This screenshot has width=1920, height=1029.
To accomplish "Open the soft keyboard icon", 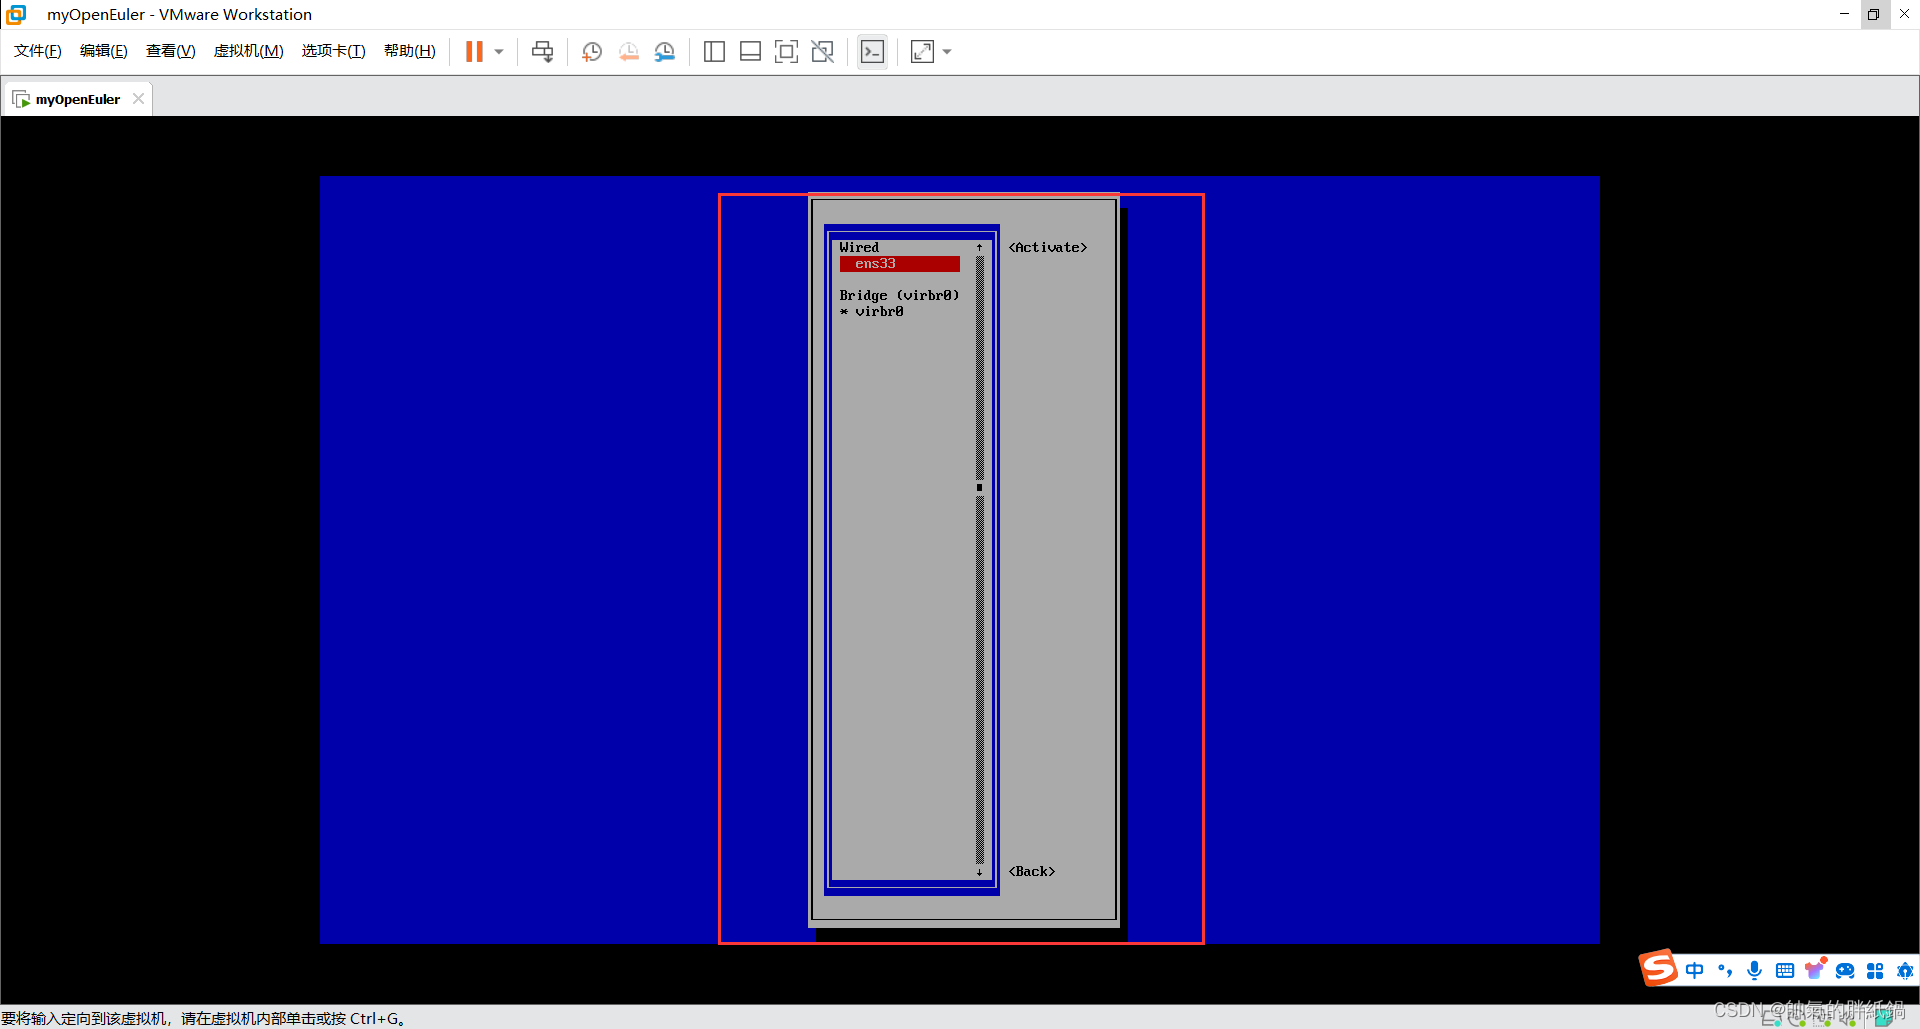I will click(1785, 970).
